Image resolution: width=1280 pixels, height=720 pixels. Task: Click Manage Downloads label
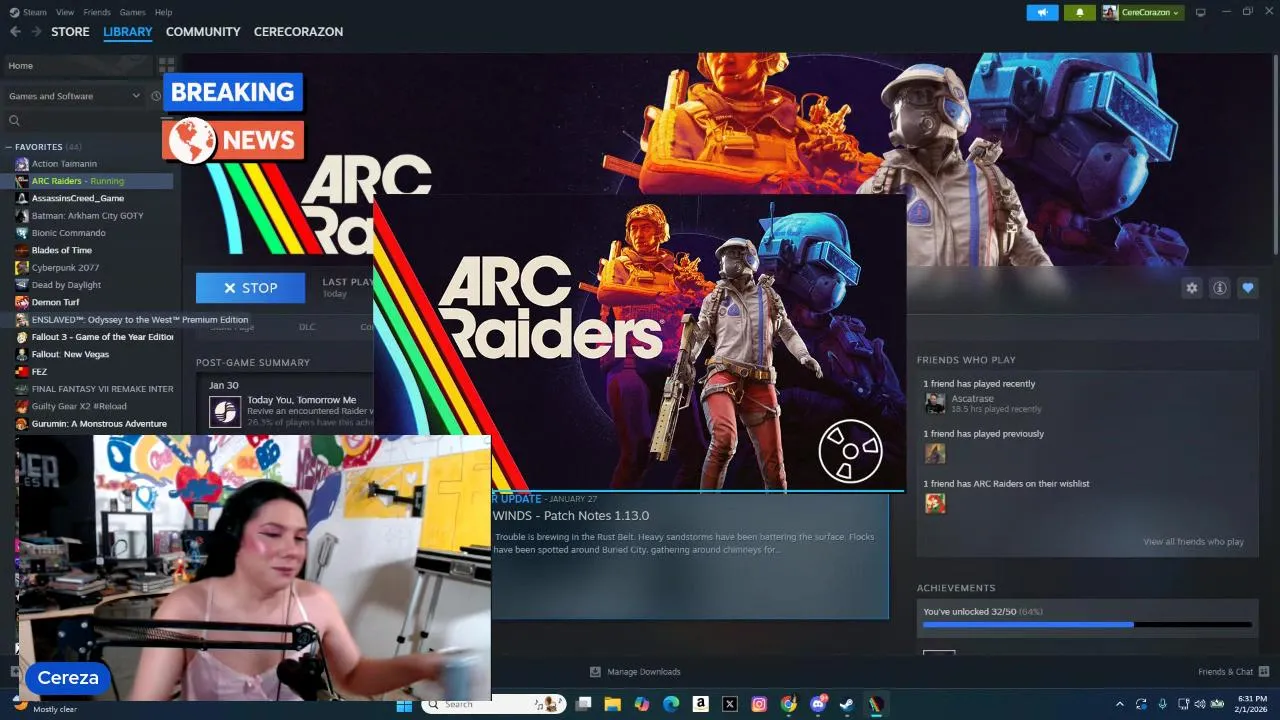pyautogui.click(x=644, y=672)
